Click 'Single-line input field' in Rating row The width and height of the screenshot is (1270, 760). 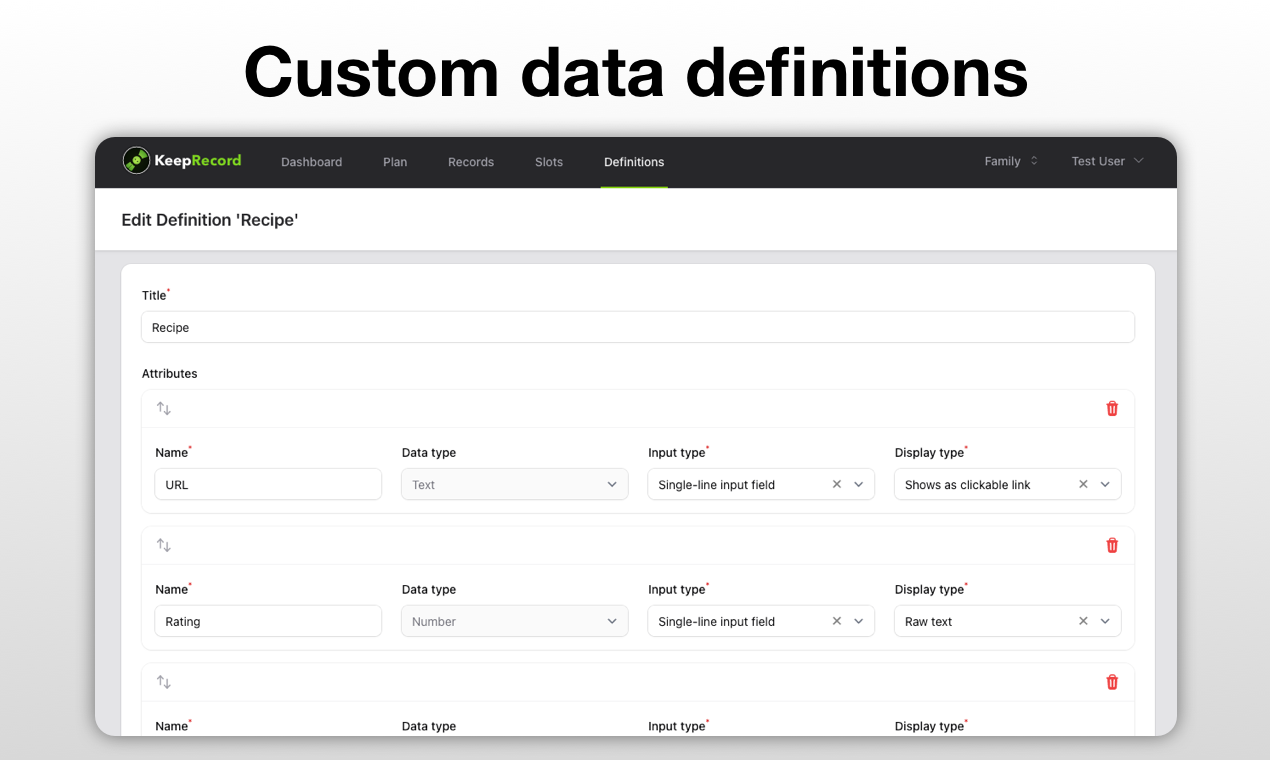[x=717, y=622]
